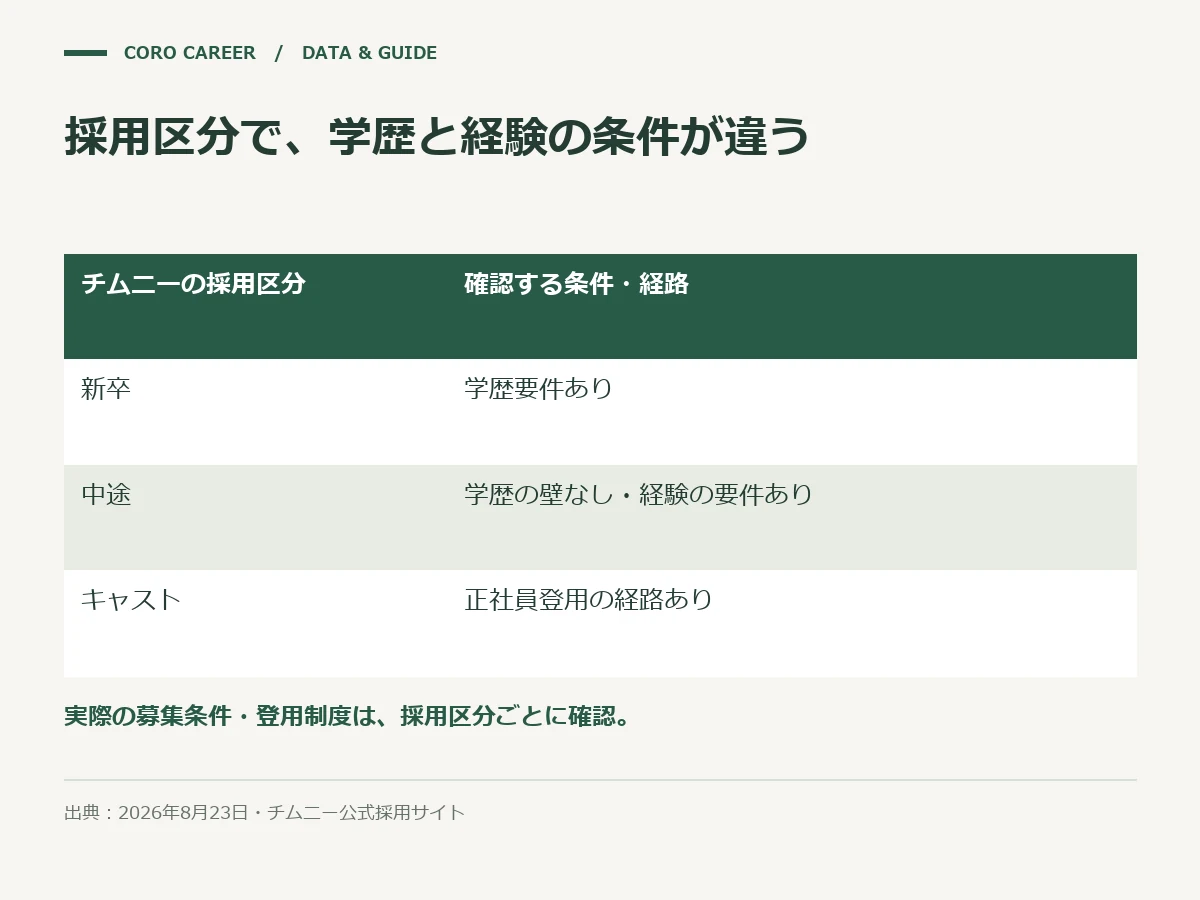Click the cell 学歴の壁なし・経験の要件あり

(639, 495)
